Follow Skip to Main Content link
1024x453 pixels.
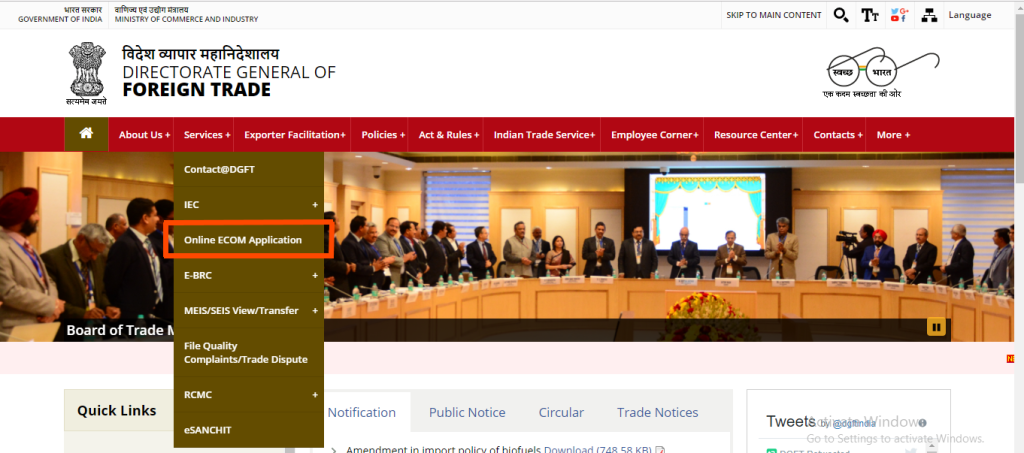[774, 15]
